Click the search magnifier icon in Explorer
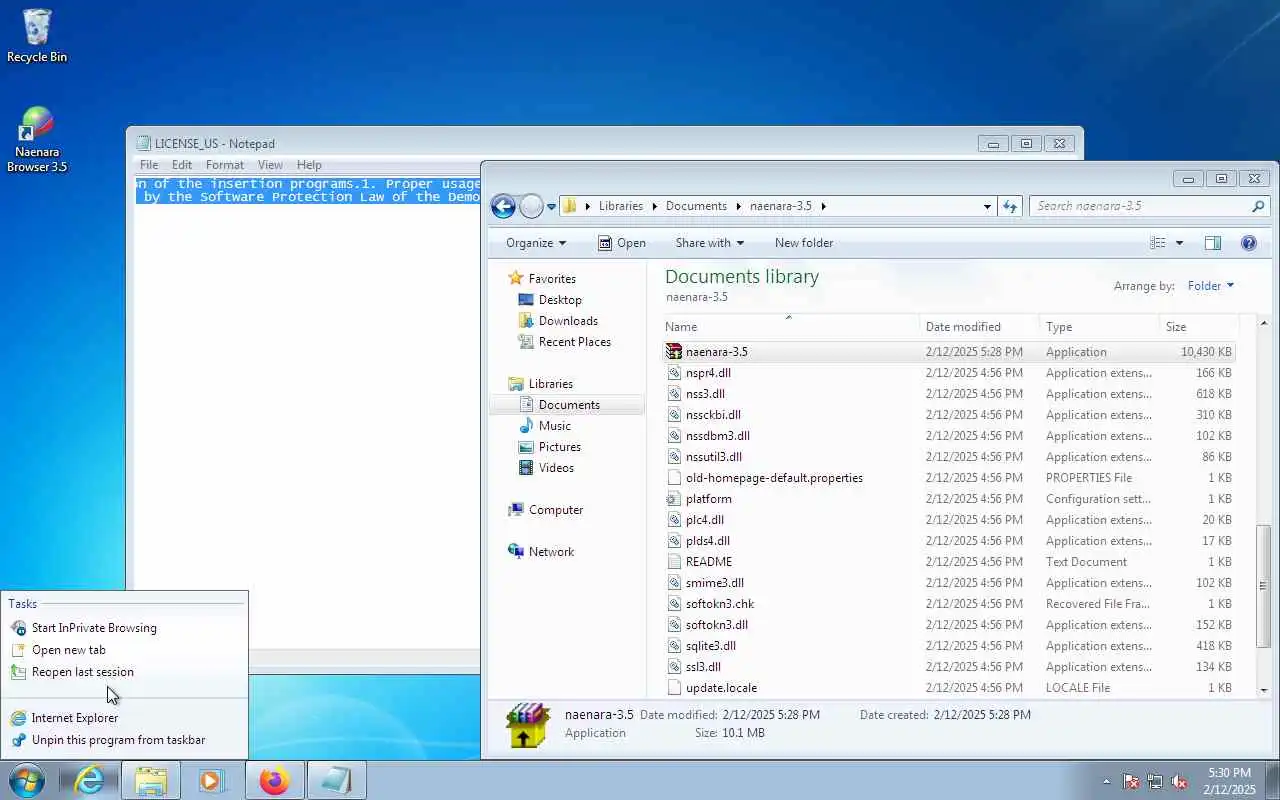1280x800 pixels. click(1258, 206)
